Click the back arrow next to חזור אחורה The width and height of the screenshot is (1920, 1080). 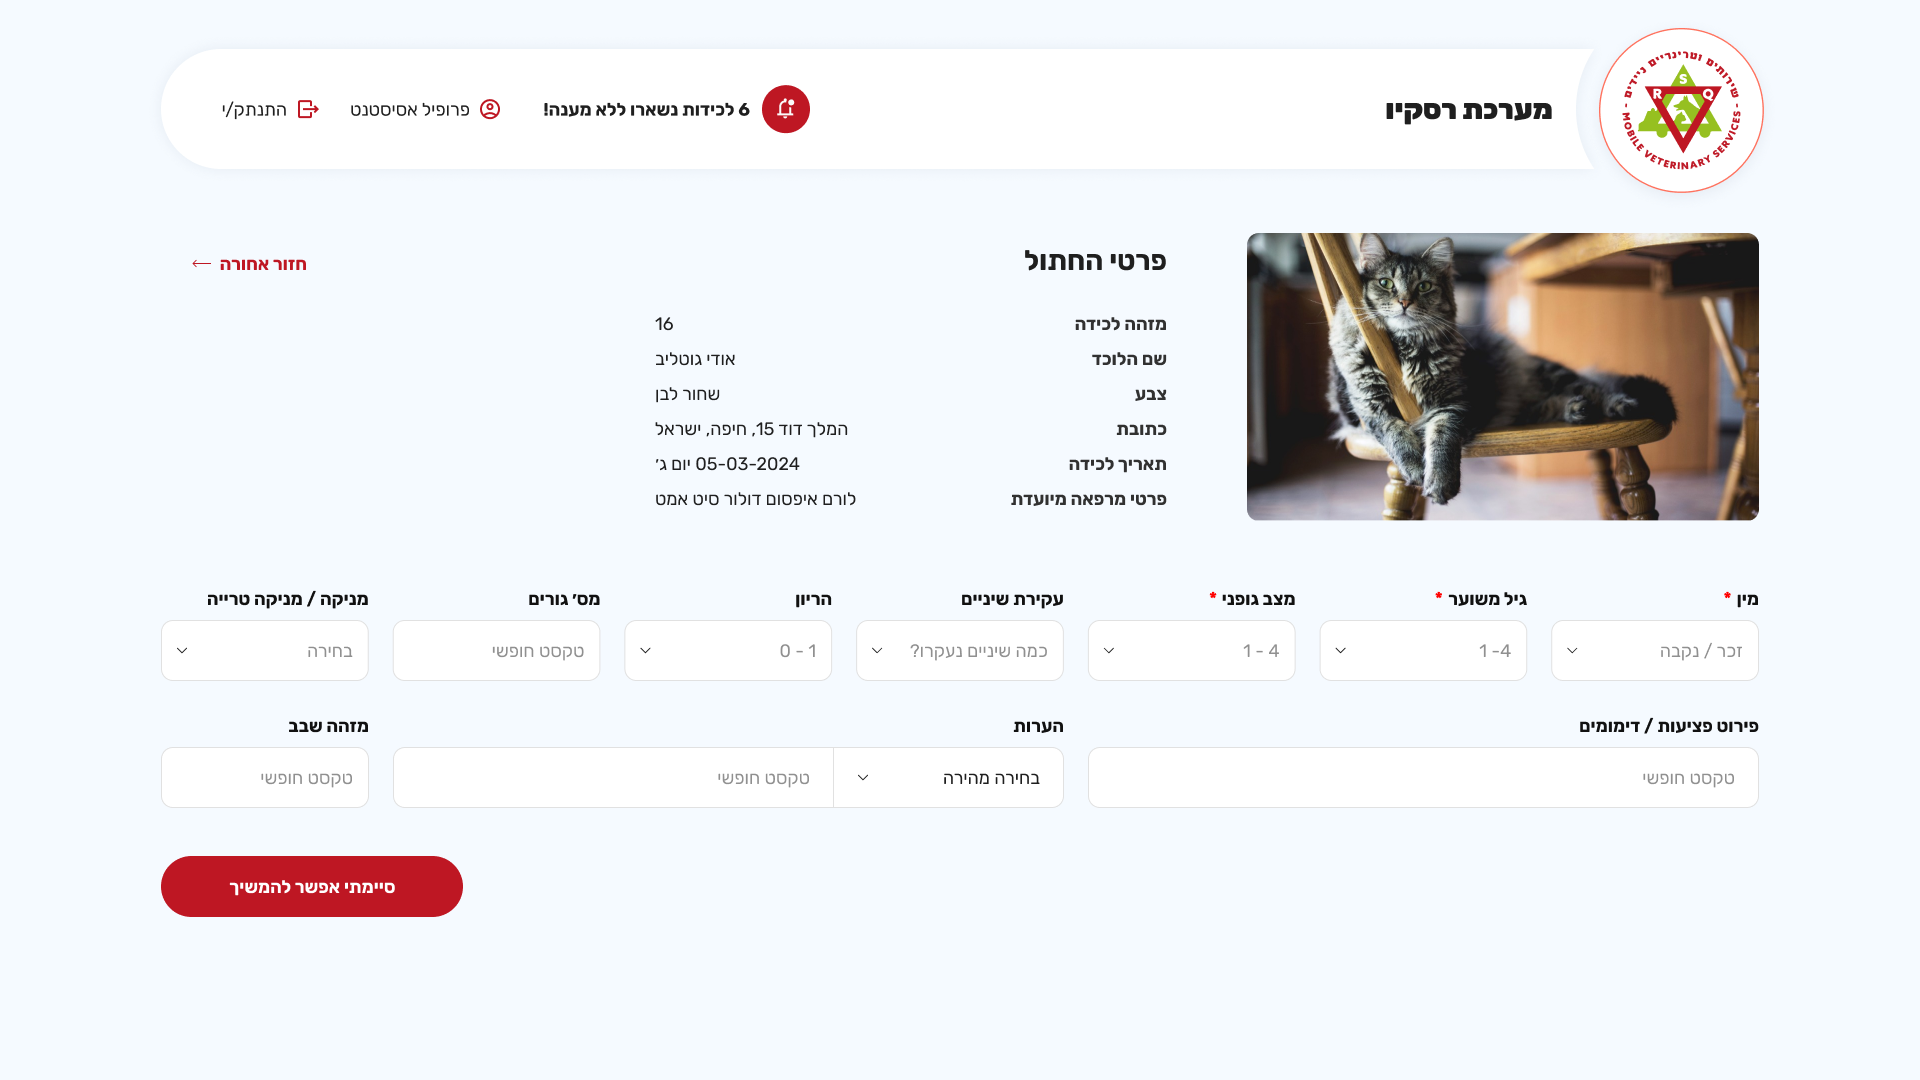(x=201, y=264)
